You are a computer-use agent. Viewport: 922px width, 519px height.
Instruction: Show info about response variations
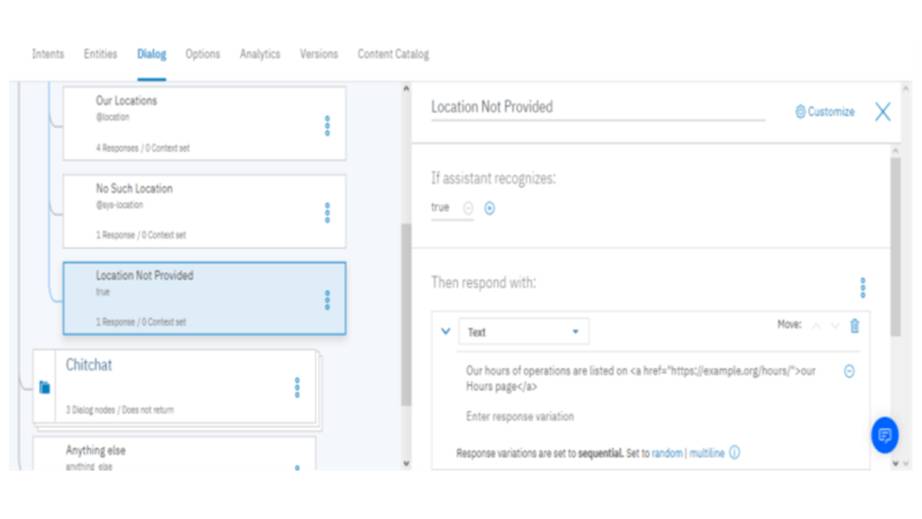(735, 453)
